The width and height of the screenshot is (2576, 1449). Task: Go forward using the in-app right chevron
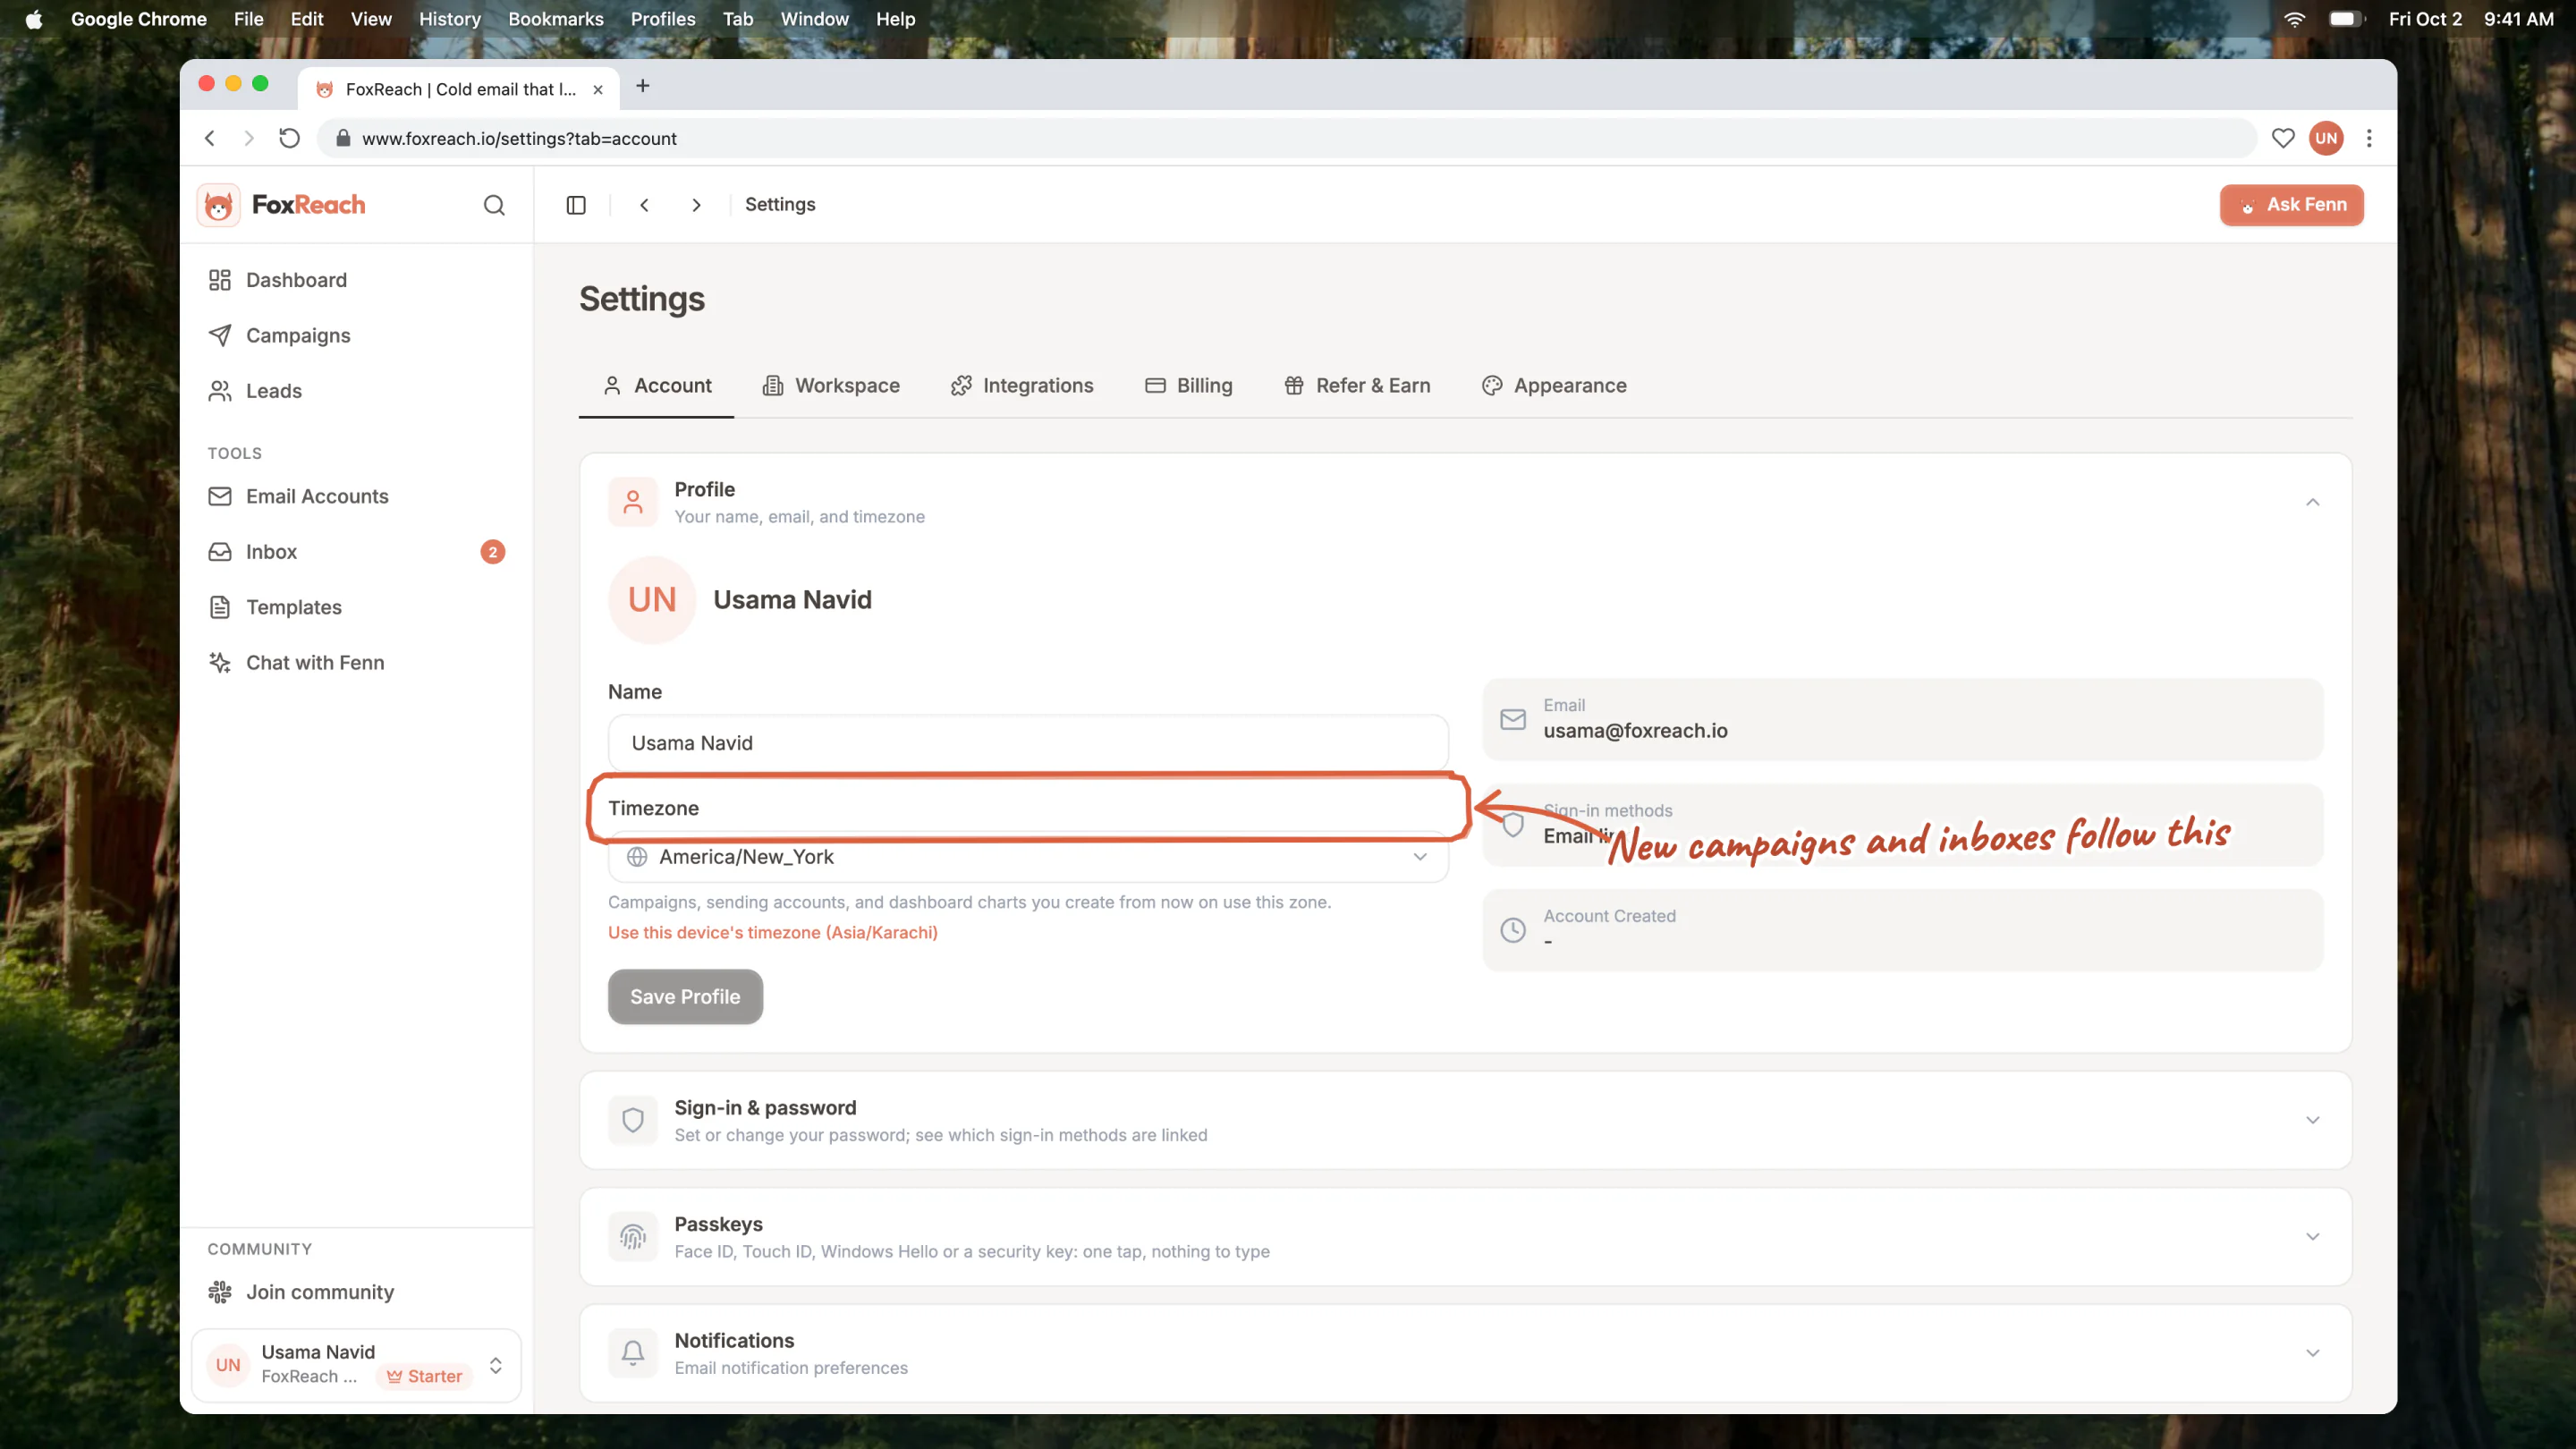696,205
